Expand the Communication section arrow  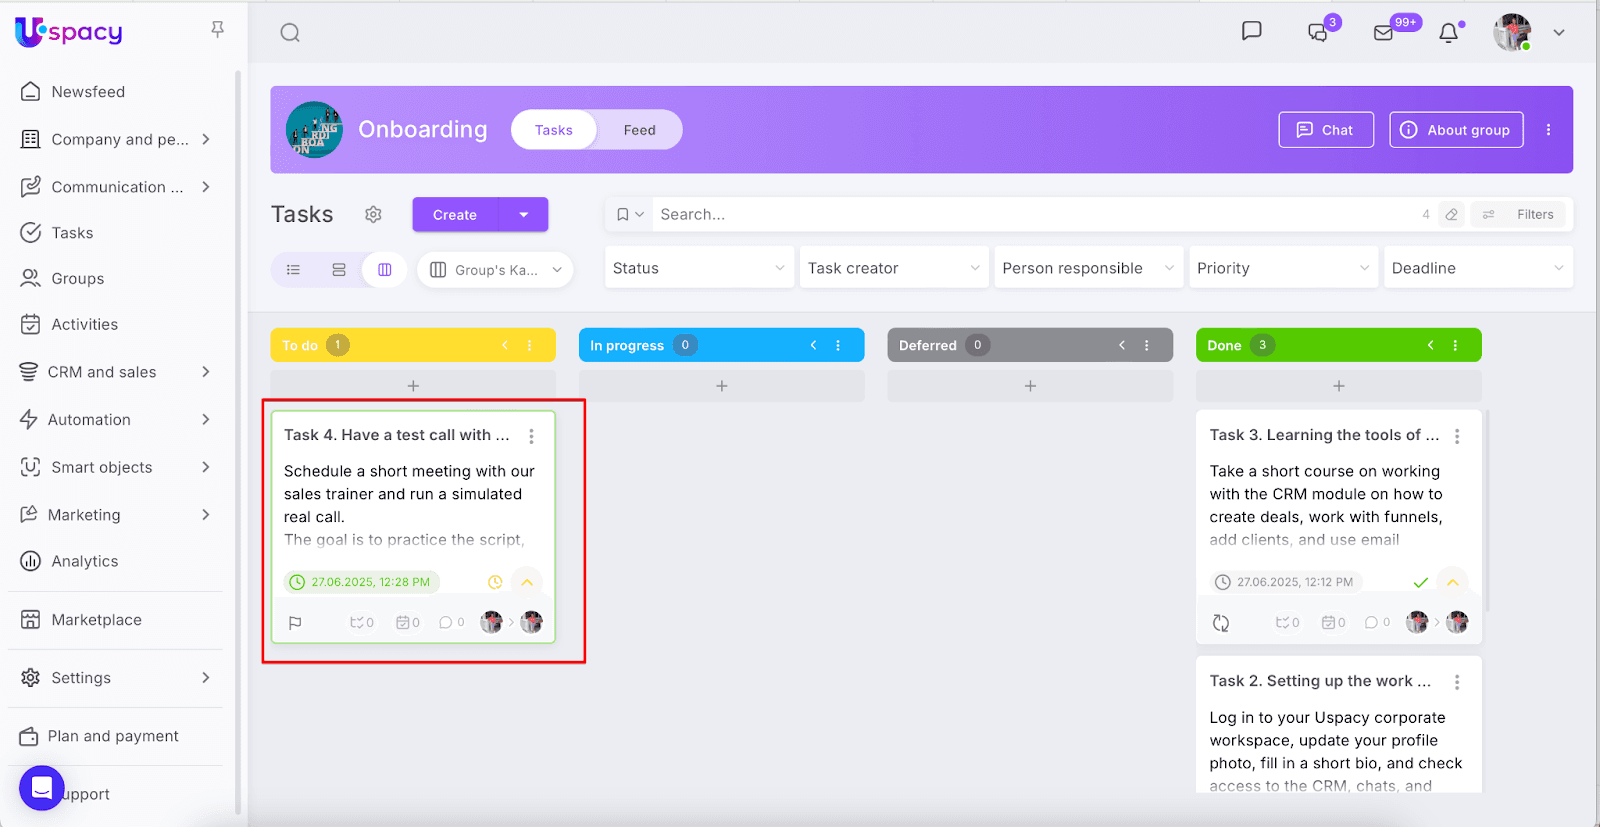coord(206,187)
